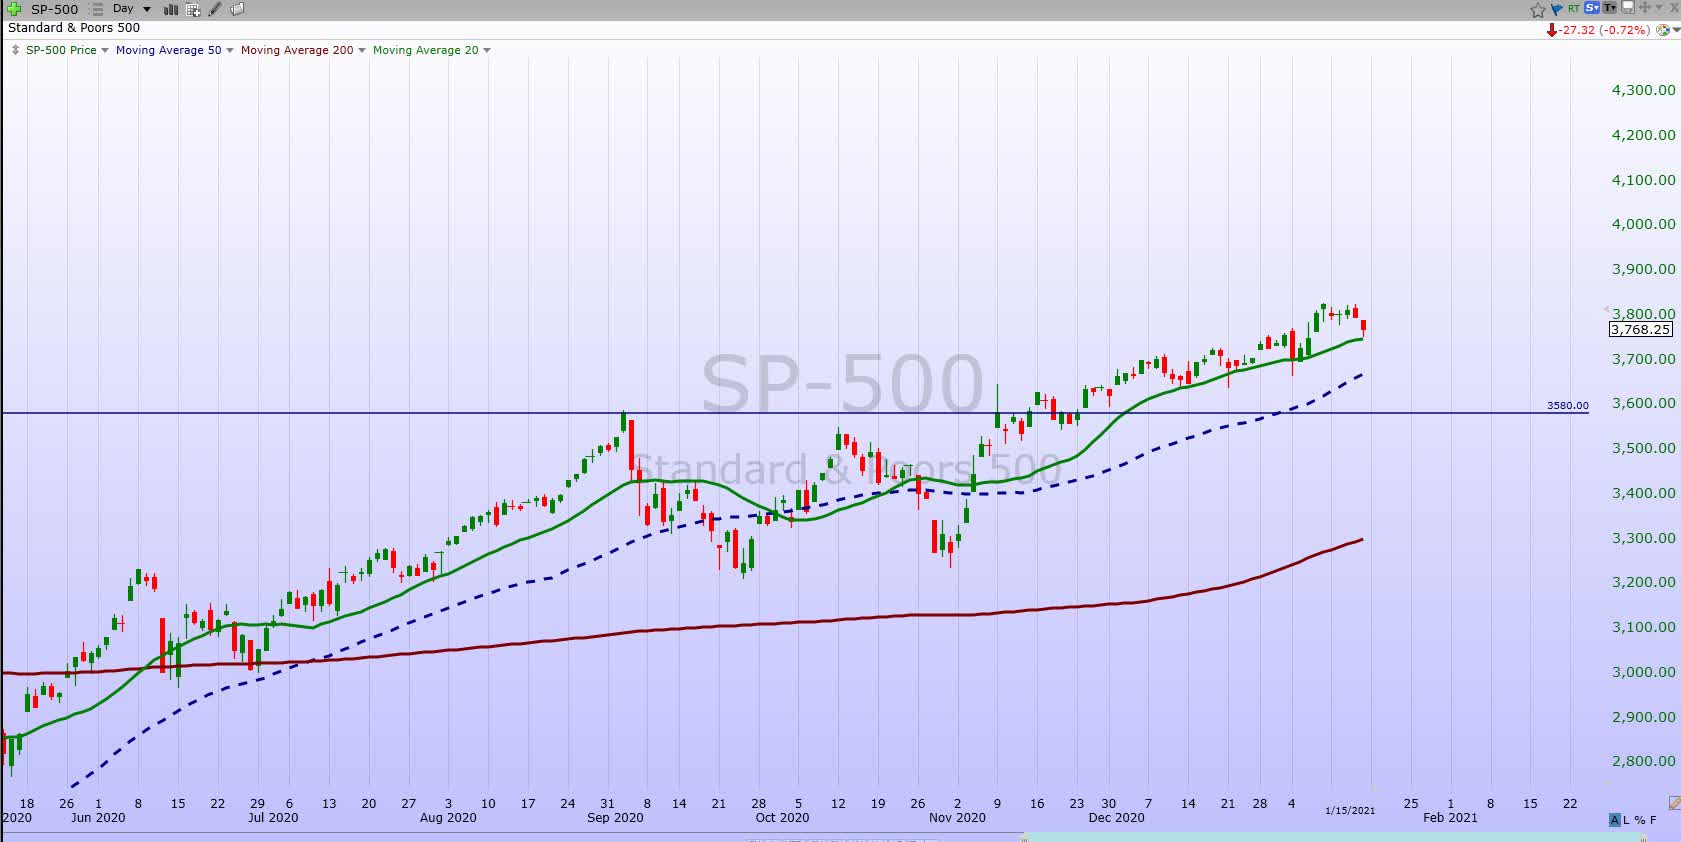
Task: Click the colorful pie-circle icon
Action: (x=1663, y=30)
